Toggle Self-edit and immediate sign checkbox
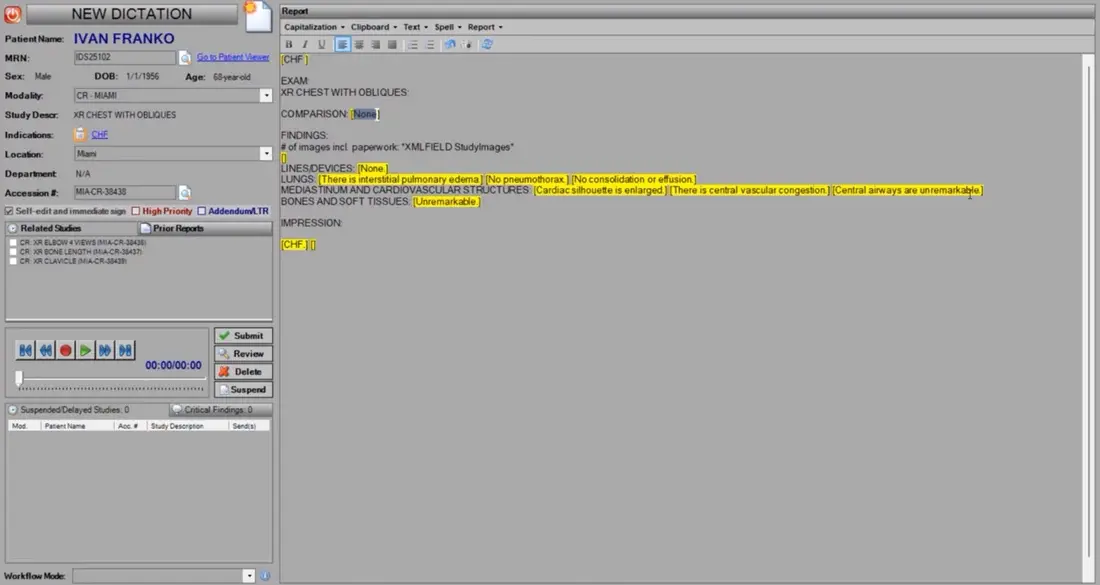Viewport: 1100px width, 585px height. [9, 211]
